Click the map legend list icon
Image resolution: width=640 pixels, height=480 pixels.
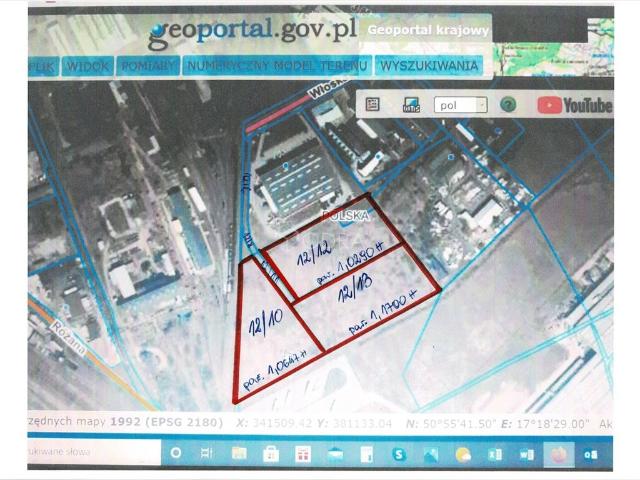pos(372,104)
